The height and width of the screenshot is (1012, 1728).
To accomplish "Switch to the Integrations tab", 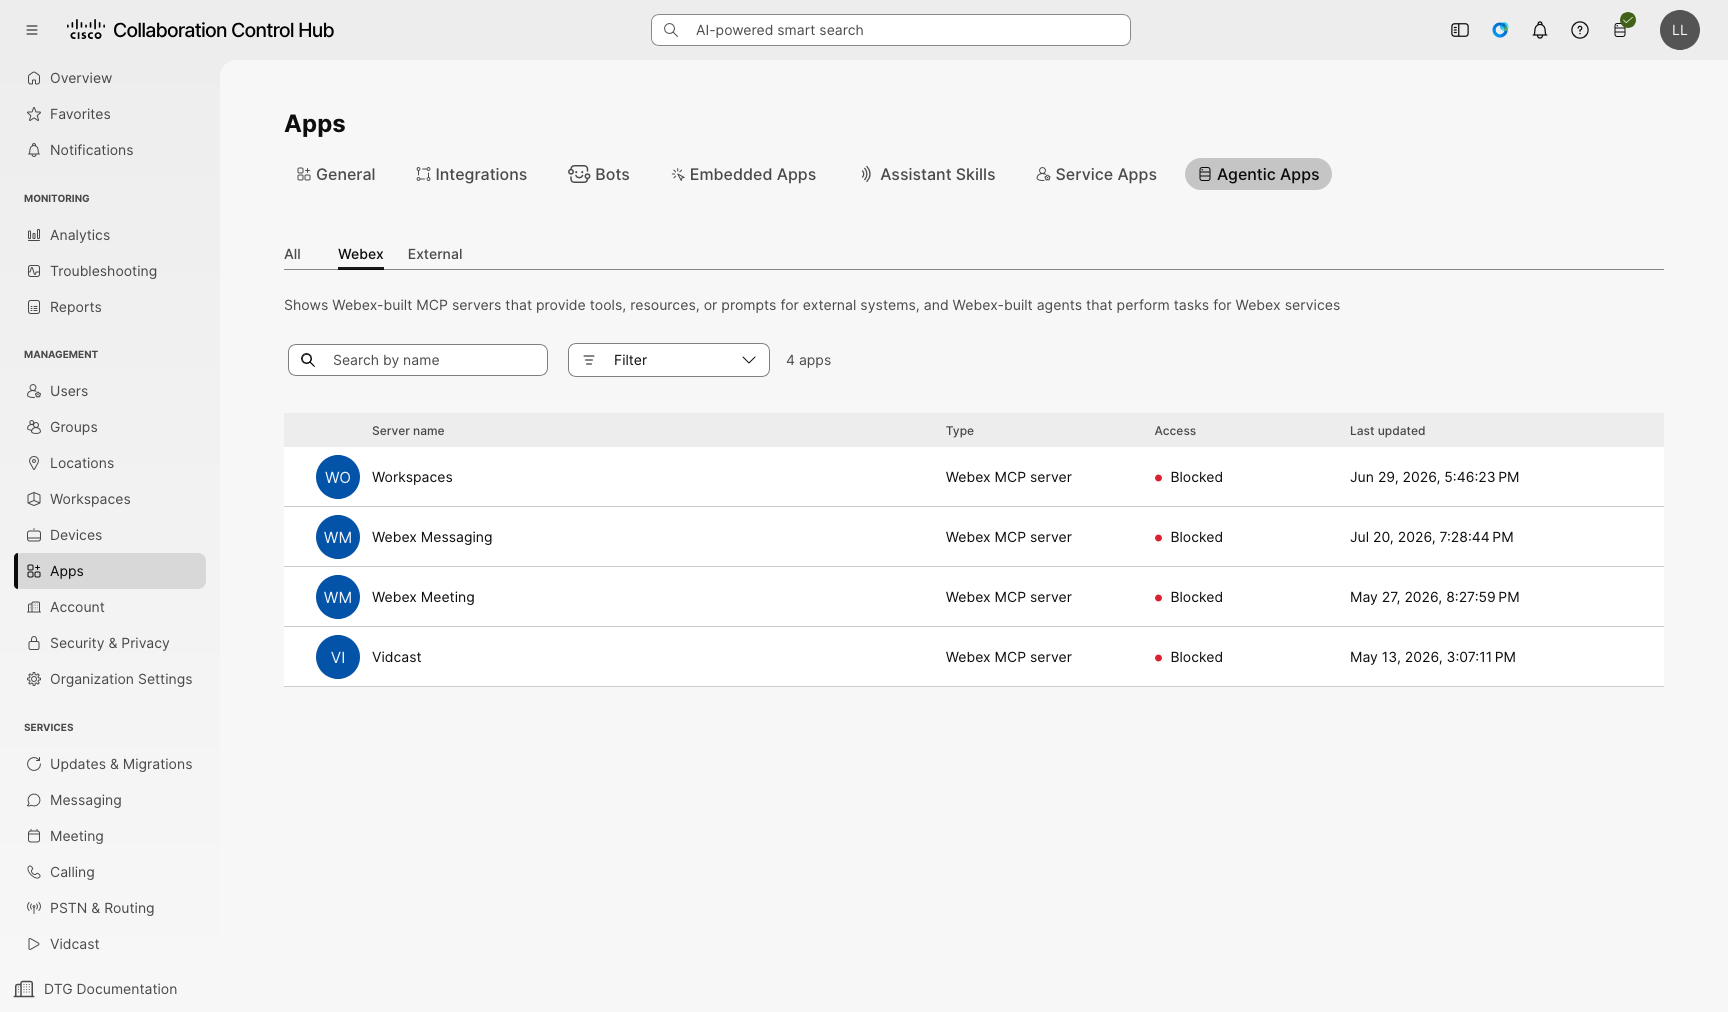I will click(471, 174).
